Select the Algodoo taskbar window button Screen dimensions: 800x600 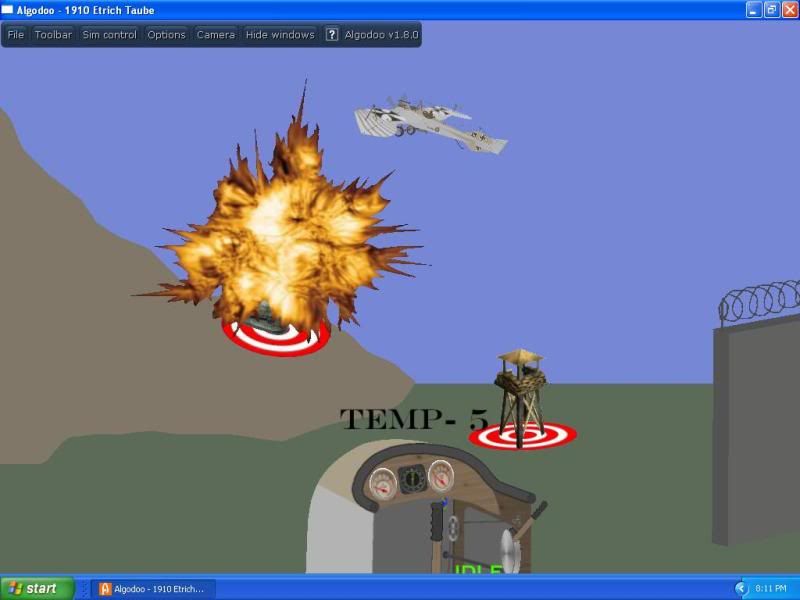pos(152,588)
